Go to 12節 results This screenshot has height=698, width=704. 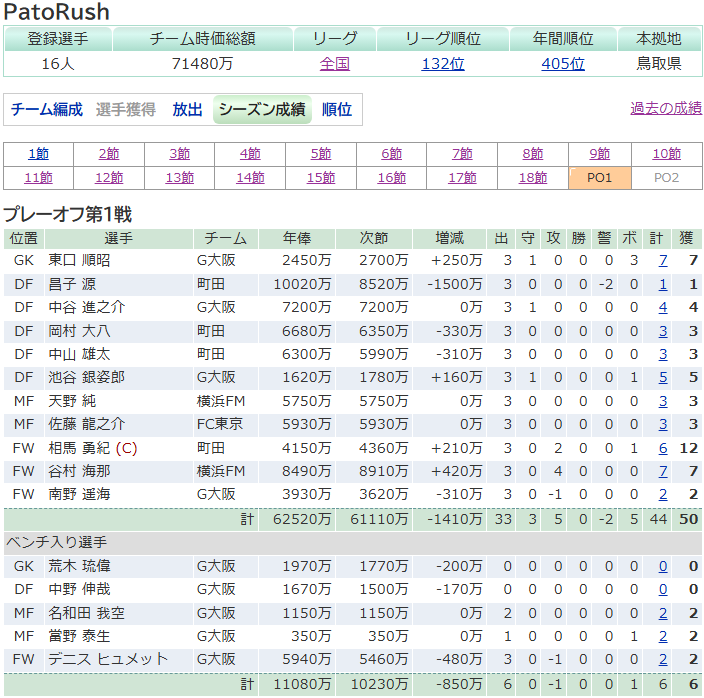pos(109,178)
